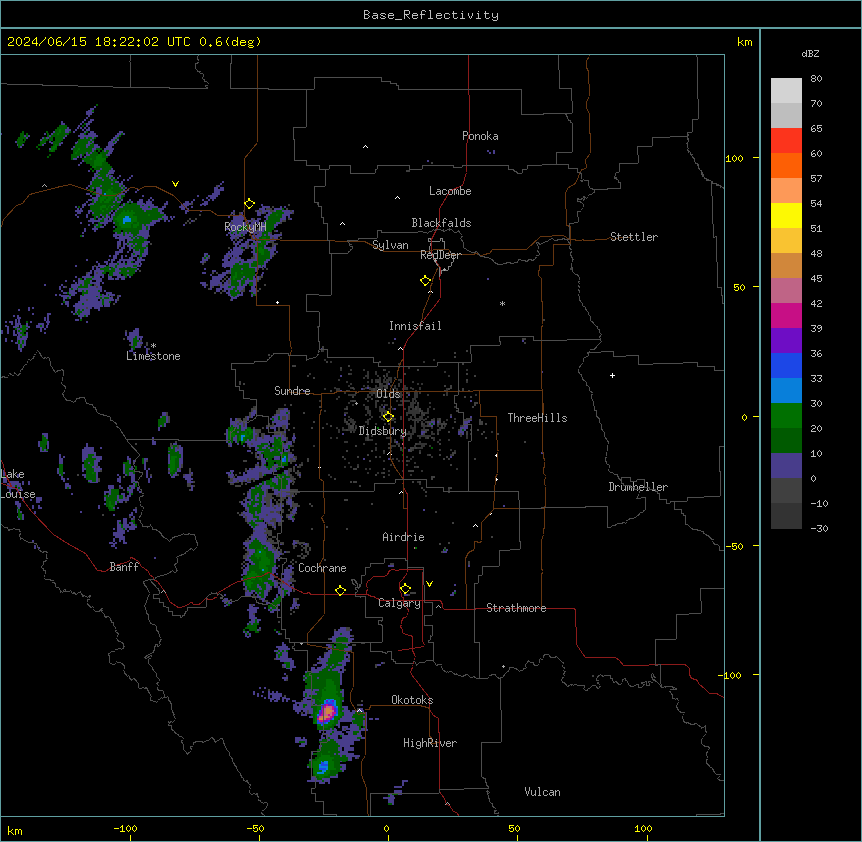This screenshot has height=842, width=862.
Task: Pick the orange 57-60 dBZ legend swatch
Action: point(786,166)
